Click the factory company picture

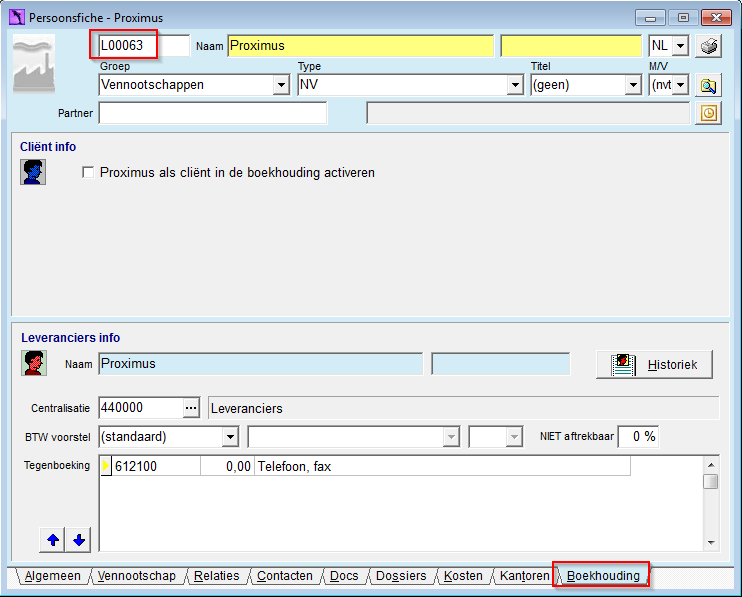34,64
